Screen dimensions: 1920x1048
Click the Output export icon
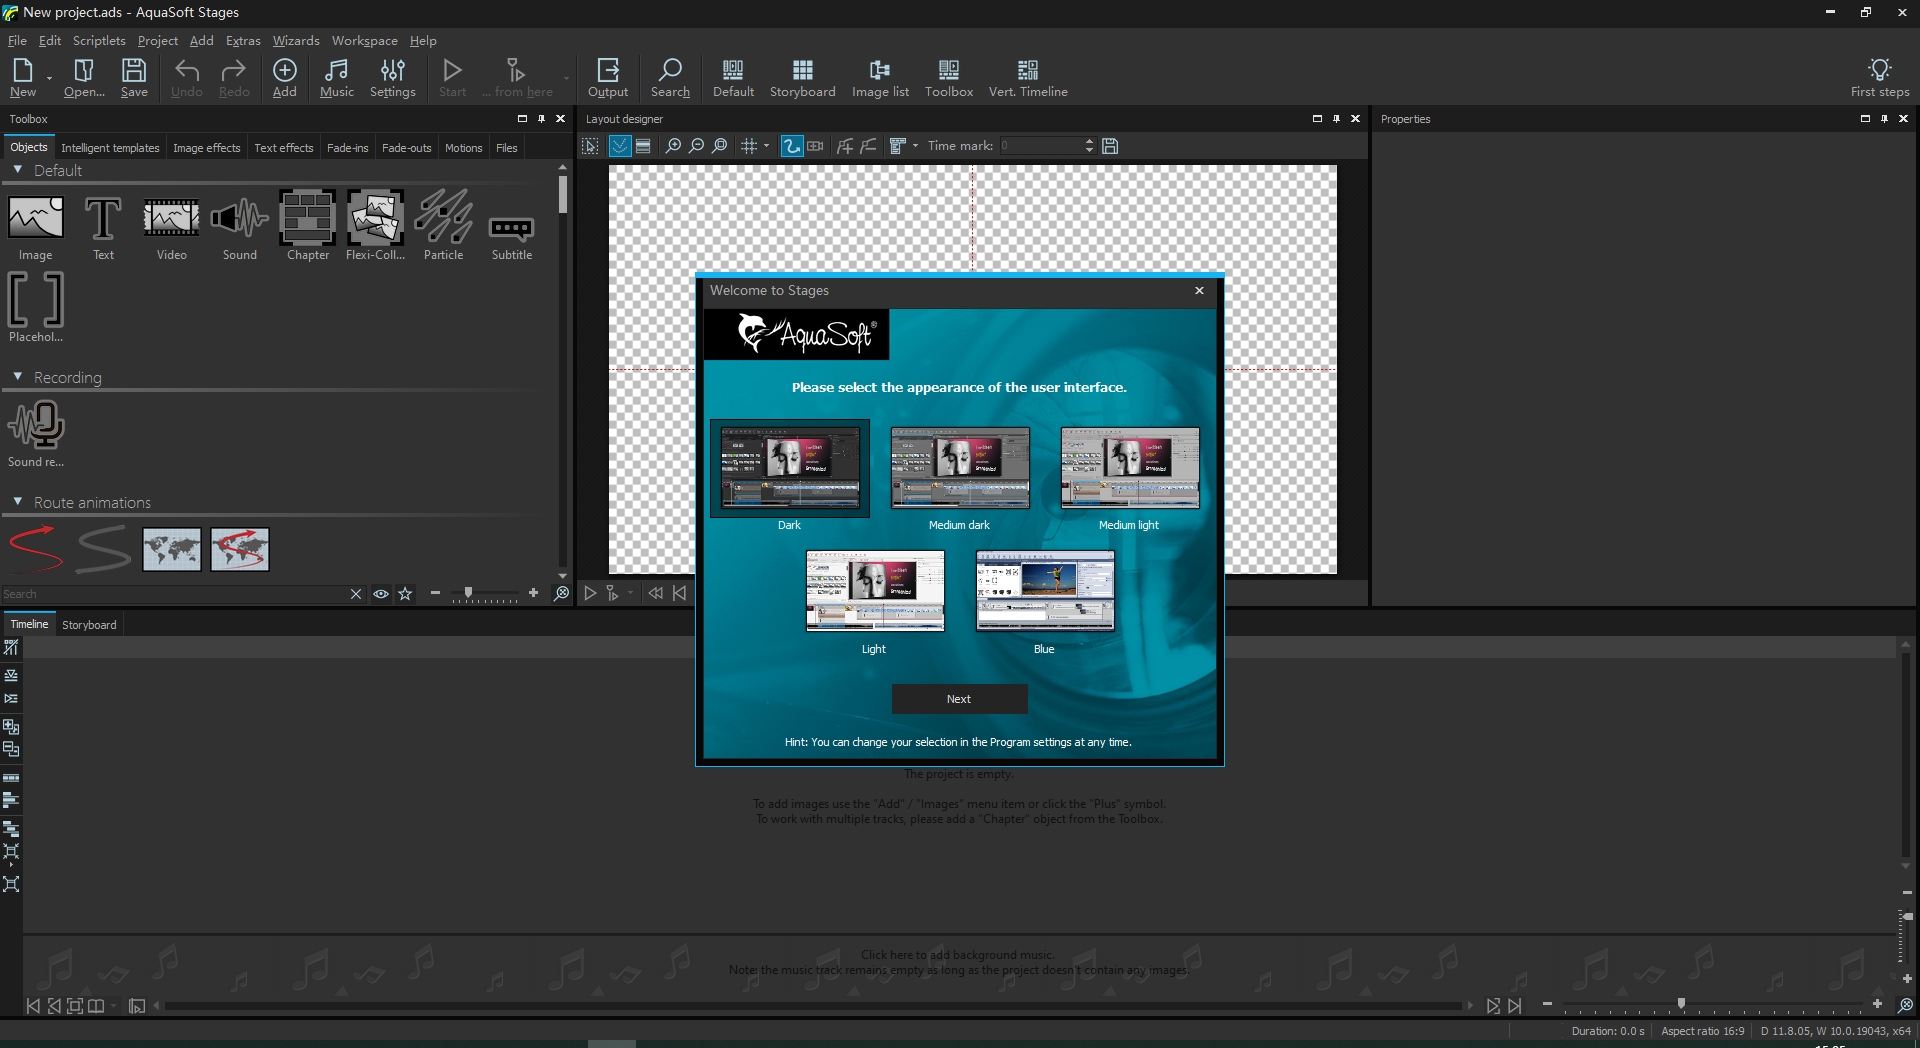[x=608, y=77]
